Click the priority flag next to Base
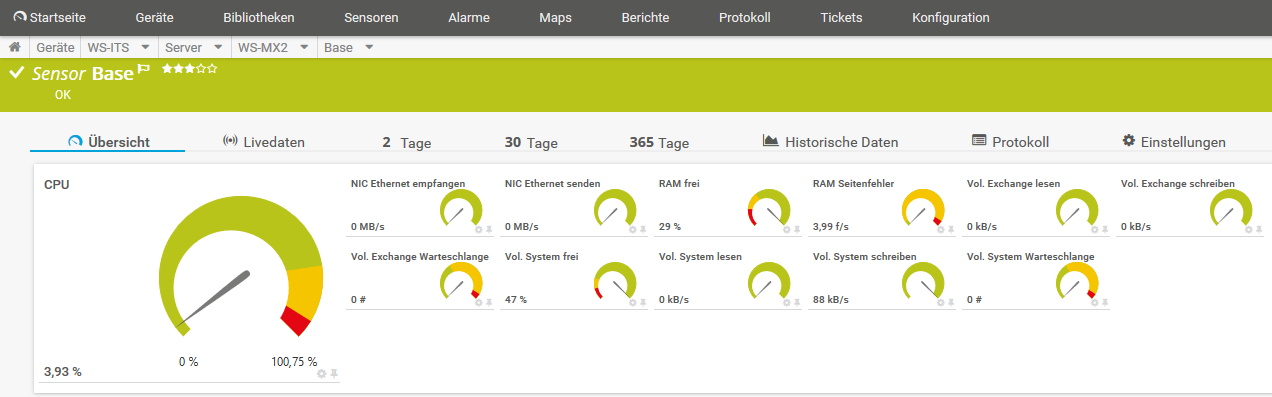Viewport: 1272px width, 397px height. [144, 70]
